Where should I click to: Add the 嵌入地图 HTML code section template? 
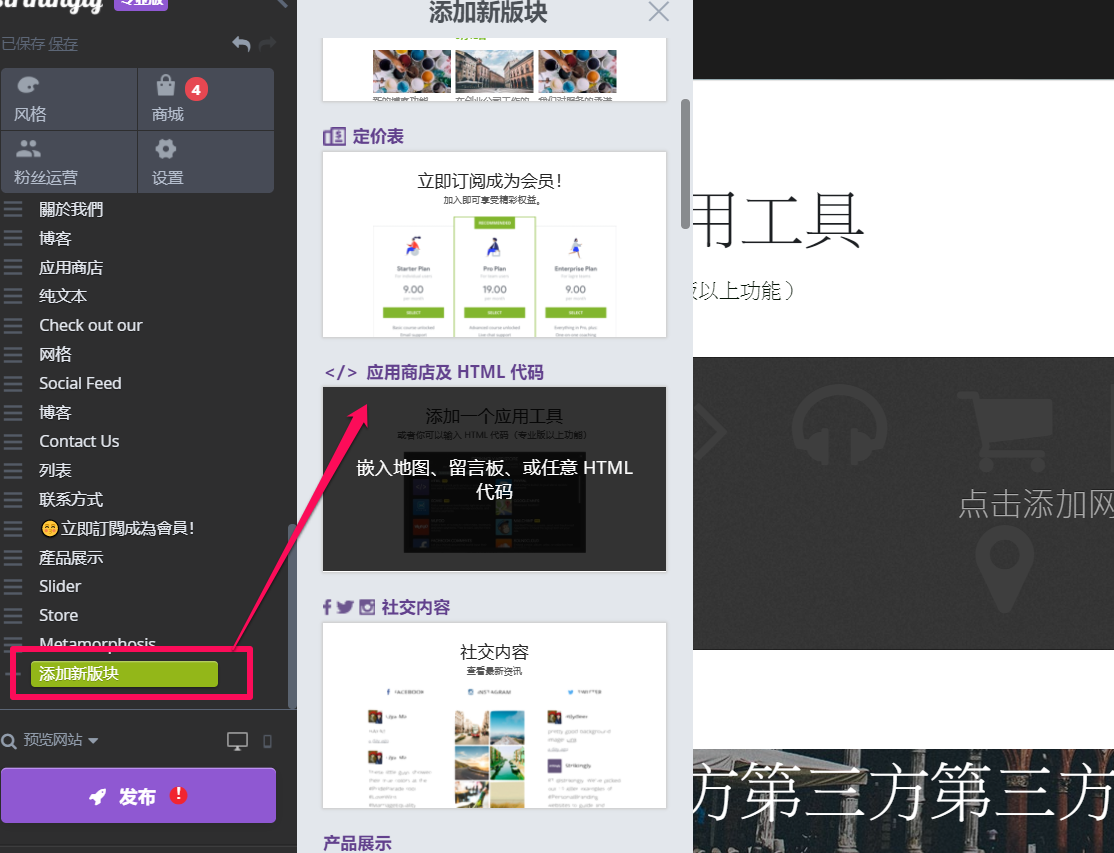tap(494, 479)
